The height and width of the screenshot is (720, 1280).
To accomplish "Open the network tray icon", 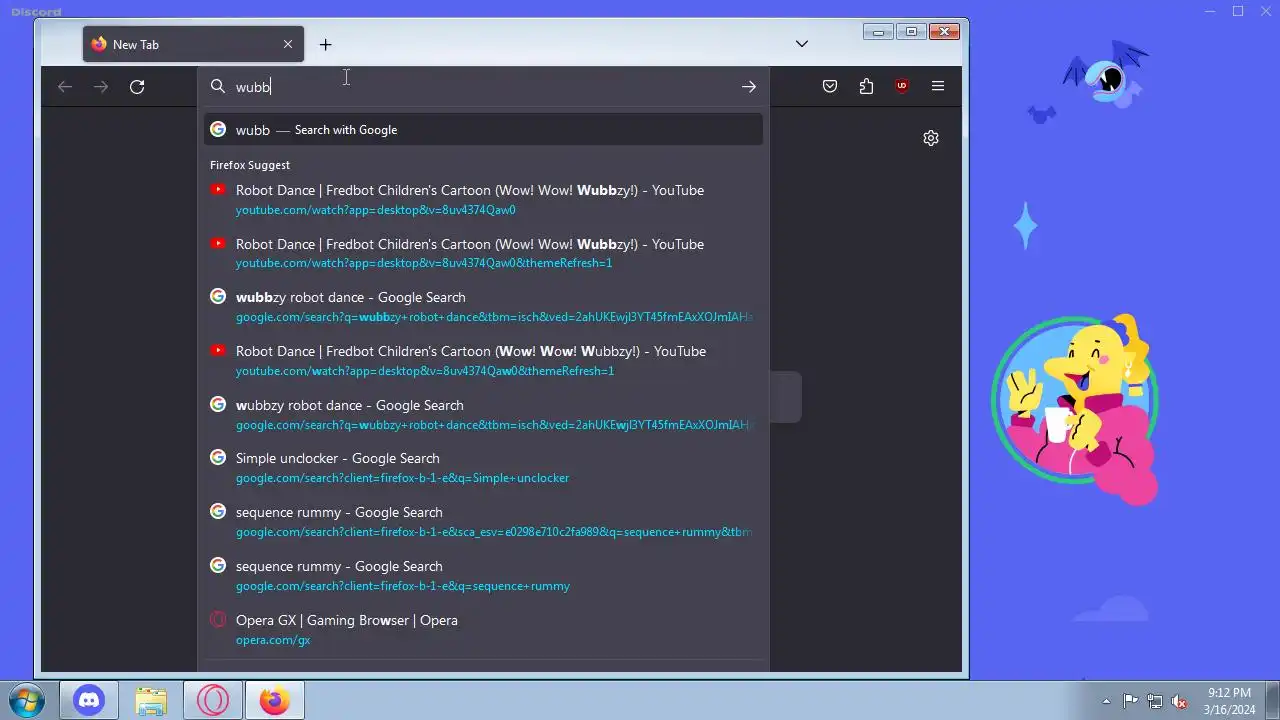I will click(1155, 701).
